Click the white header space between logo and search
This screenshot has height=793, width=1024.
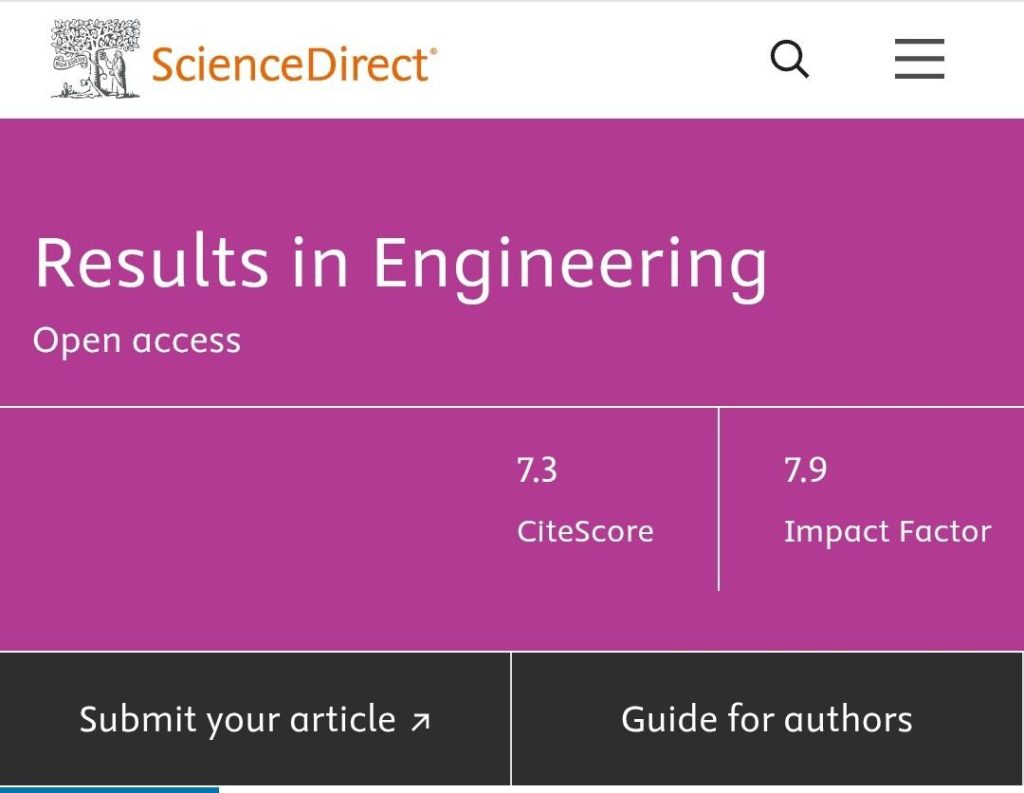click(600, 60)
